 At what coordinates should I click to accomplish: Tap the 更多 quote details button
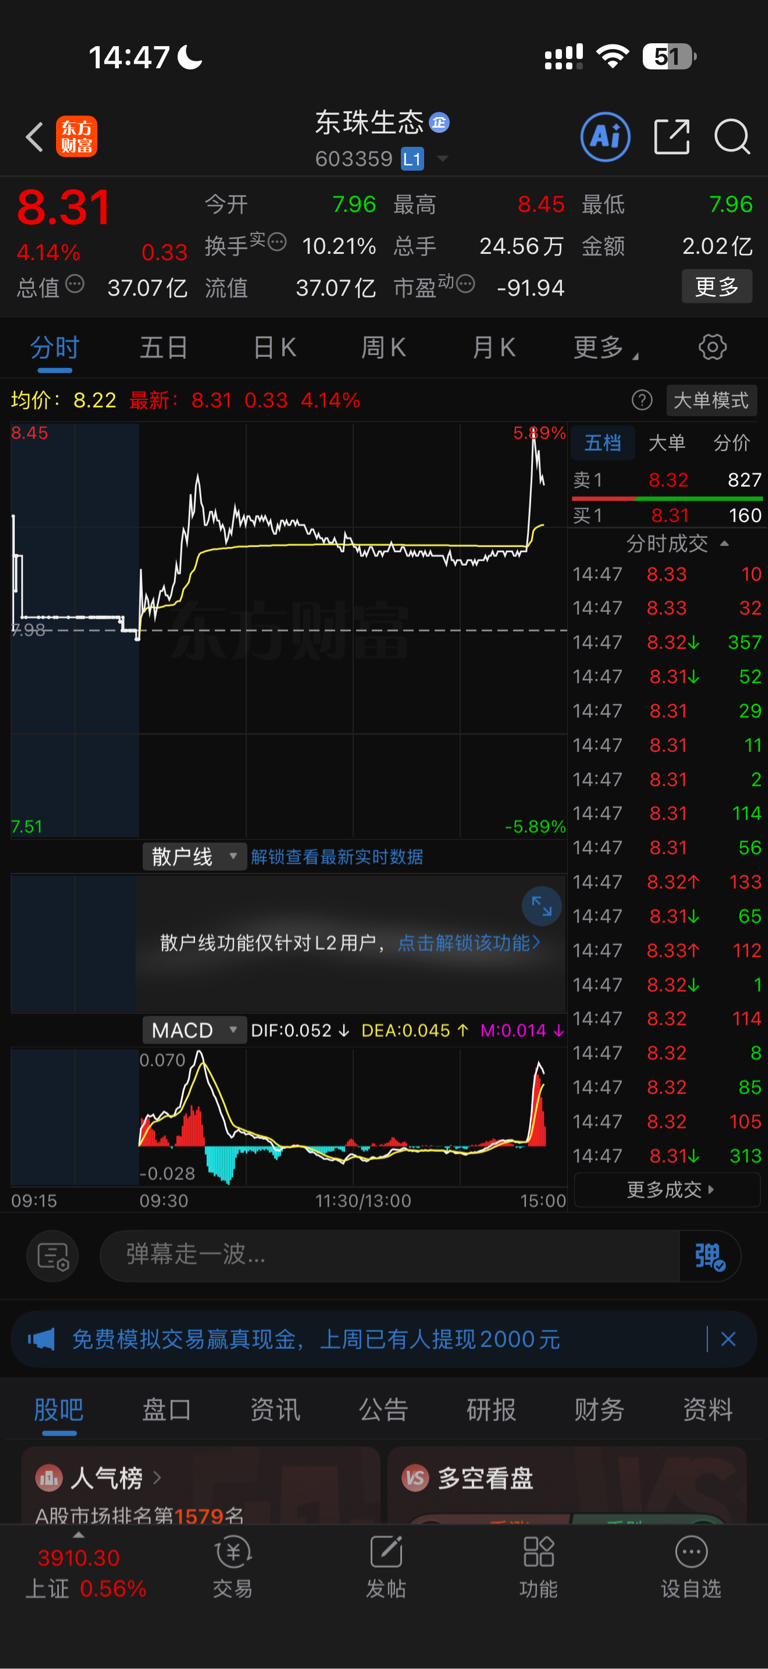click(717, 287)
